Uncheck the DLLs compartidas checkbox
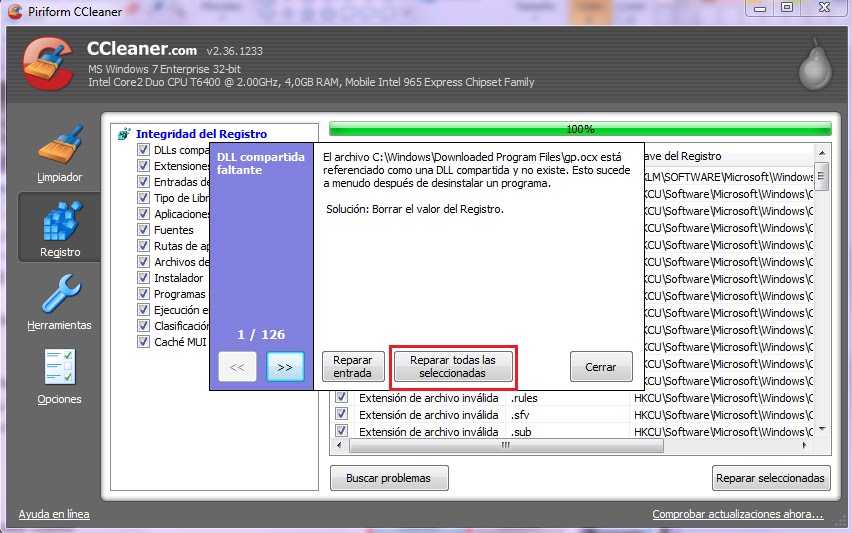Viewport: 852px width, 533px height. point(143,149)
